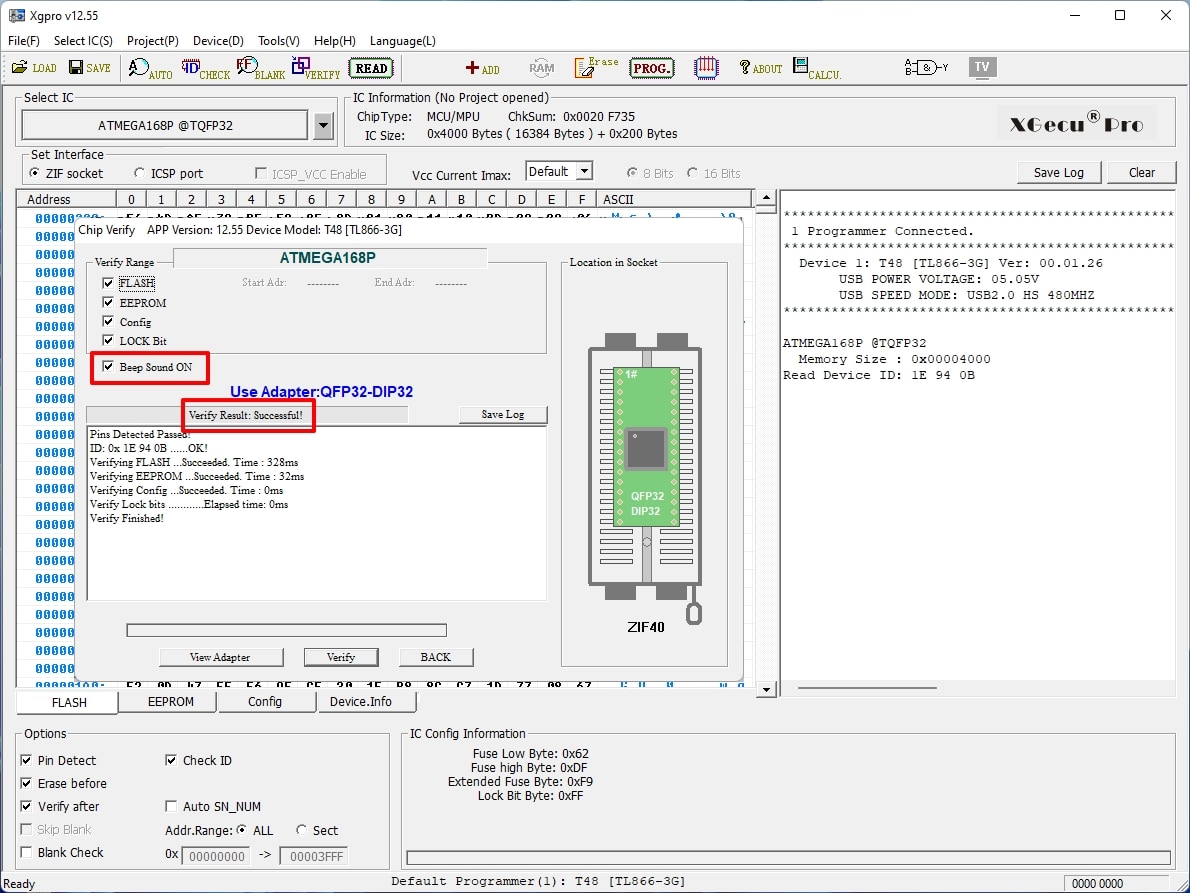Switch to the Config tab
Screen dimensions: 1190x893
265,702
